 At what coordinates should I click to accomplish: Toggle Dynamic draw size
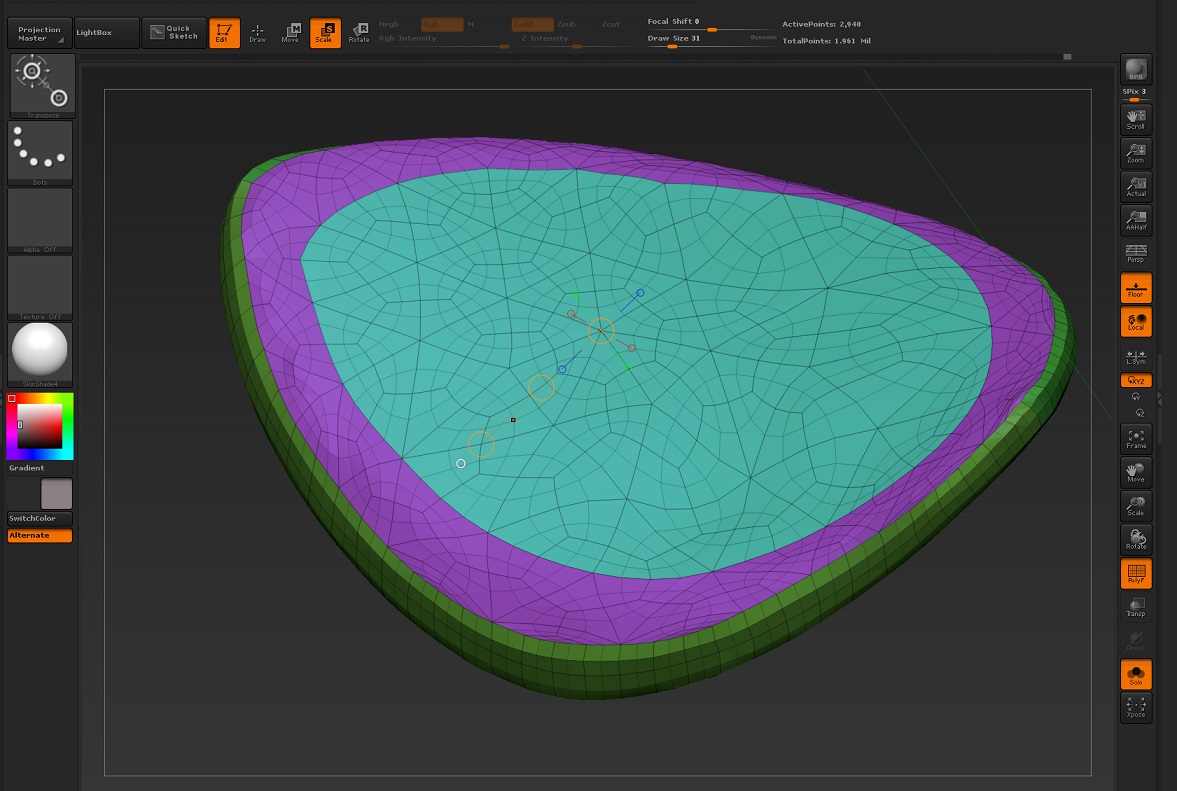coord(763,38)
